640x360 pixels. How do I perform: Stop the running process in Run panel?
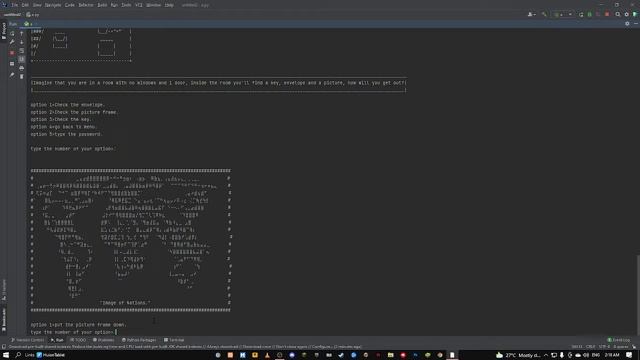pyautogui.click(x=12, y=53)
